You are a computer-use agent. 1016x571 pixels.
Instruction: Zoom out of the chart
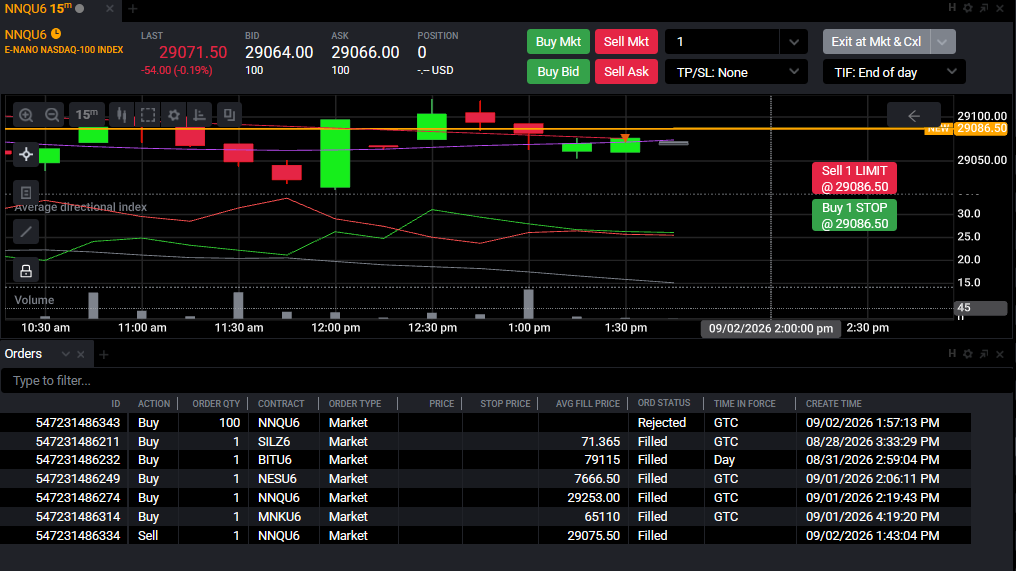52,115
